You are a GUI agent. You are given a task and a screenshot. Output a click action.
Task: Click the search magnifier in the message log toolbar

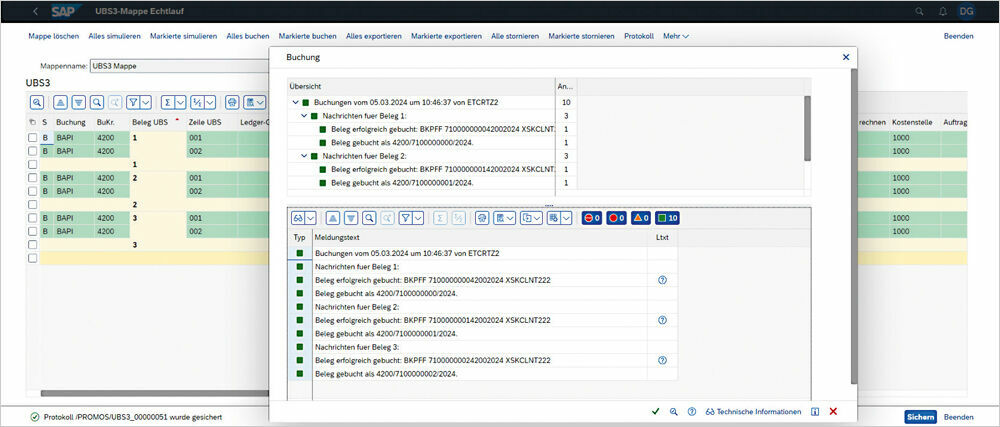click(x=370, y=218)
